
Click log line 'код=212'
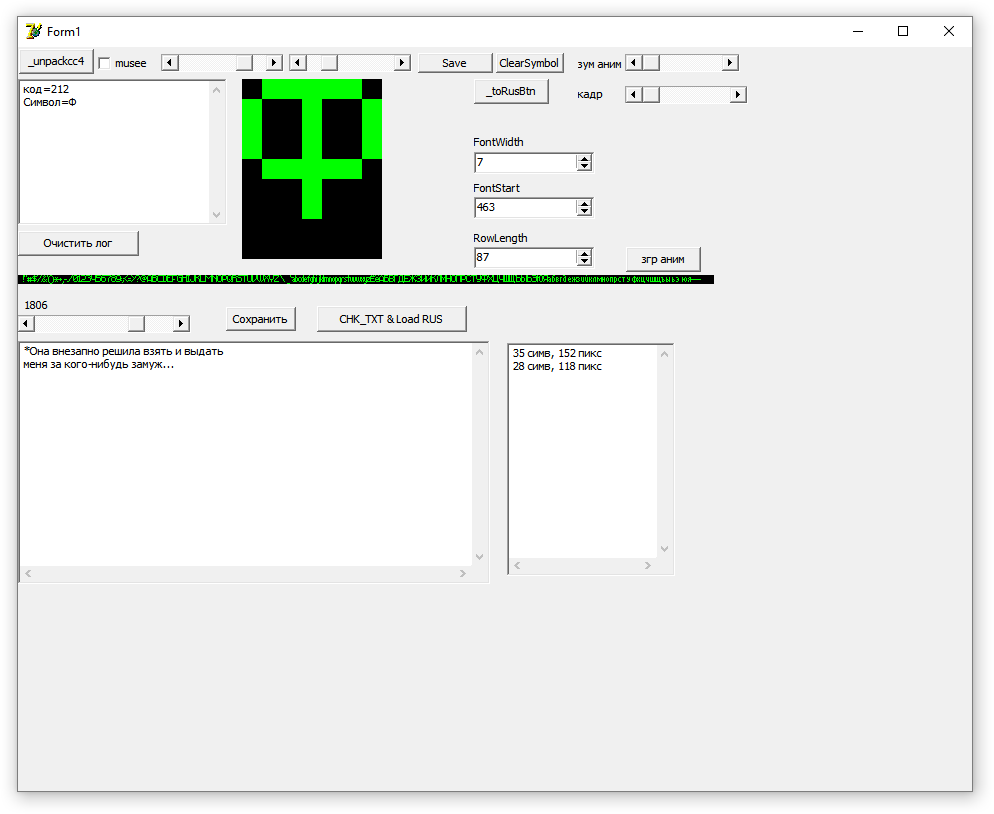46,89
